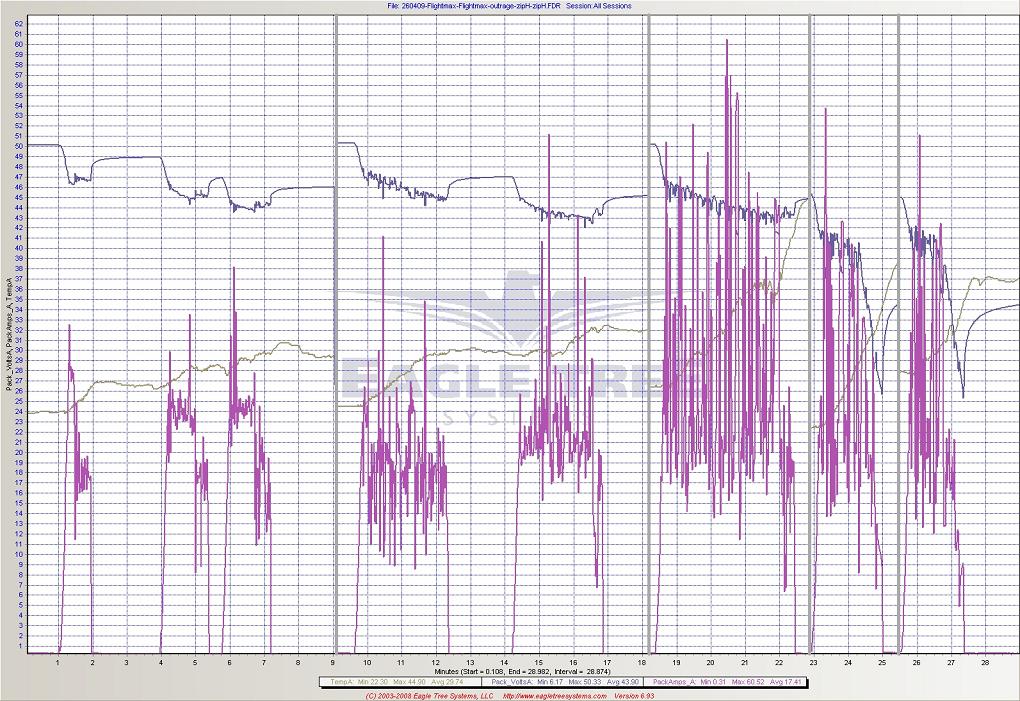Viewport: 1020px width, 701px height.
Task: Click the vertical axis label Pack_VoltsA, PackAmps_A, TempA
Action: click(8, 335)
